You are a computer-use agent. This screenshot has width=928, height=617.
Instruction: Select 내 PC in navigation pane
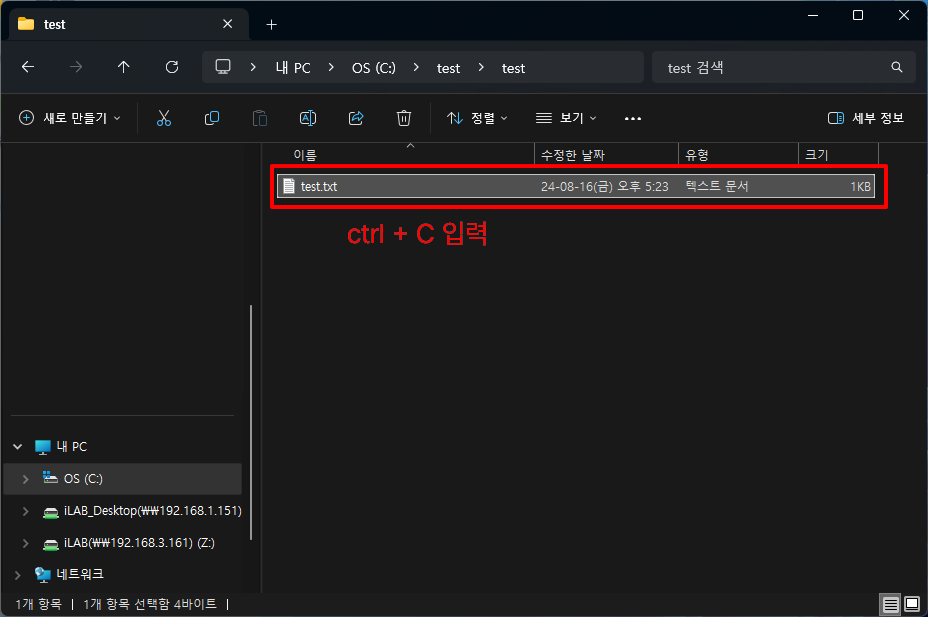tap(72, 447)
